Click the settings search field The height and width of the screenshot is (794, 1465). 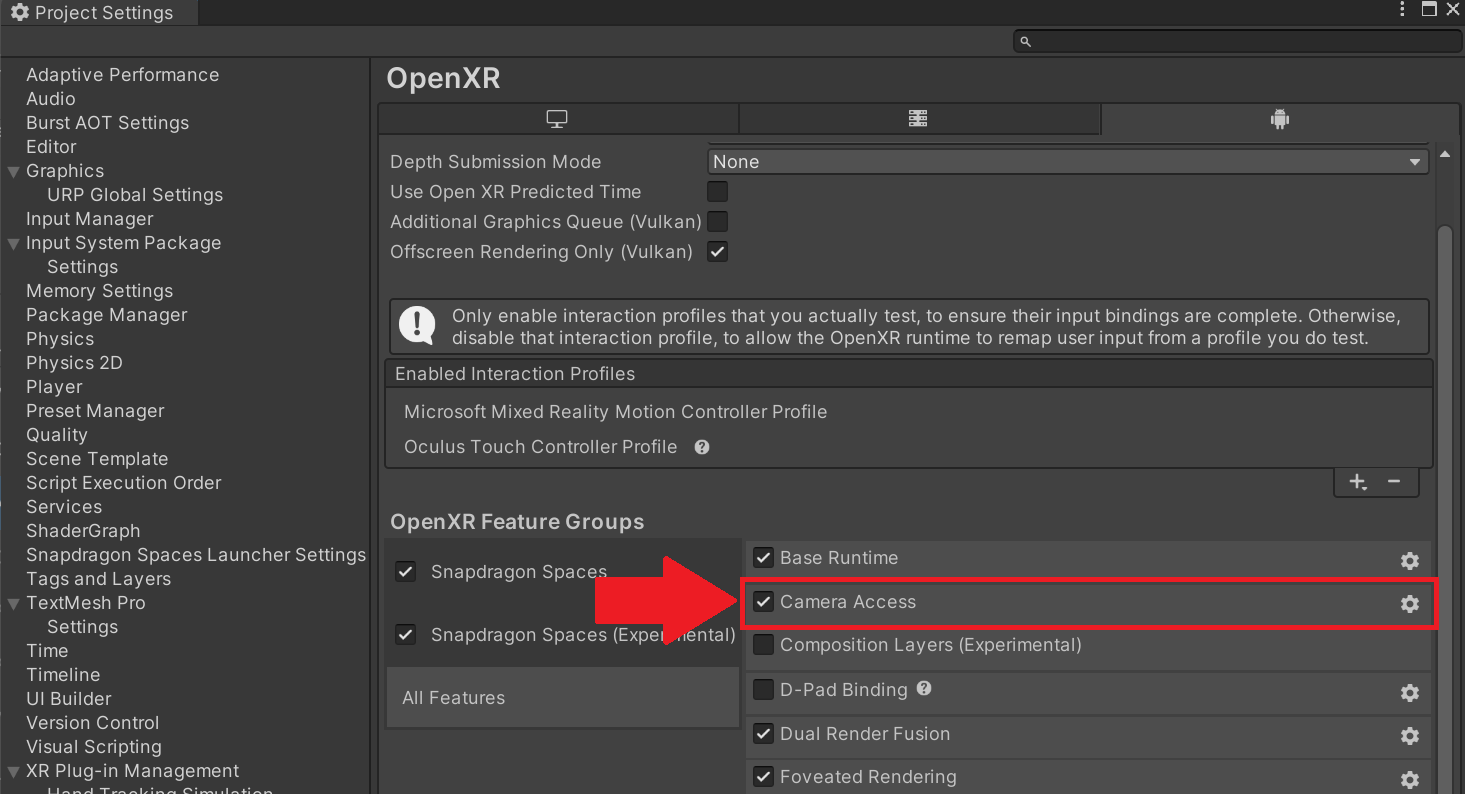tap(1238, 41)
